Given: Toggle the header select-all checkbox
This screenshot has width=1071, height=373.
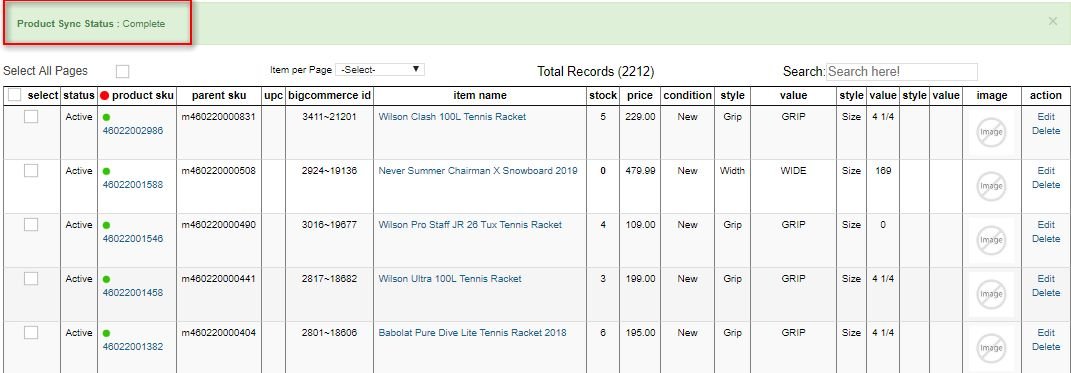Looking at the screenshot, I should click(14, 96).
